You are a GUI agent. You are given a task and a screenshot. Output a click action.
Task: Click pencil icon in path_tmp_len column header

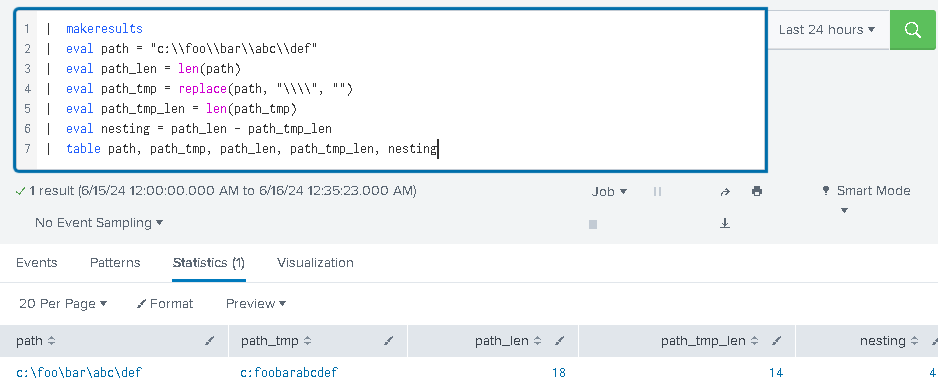coord(776,341)
